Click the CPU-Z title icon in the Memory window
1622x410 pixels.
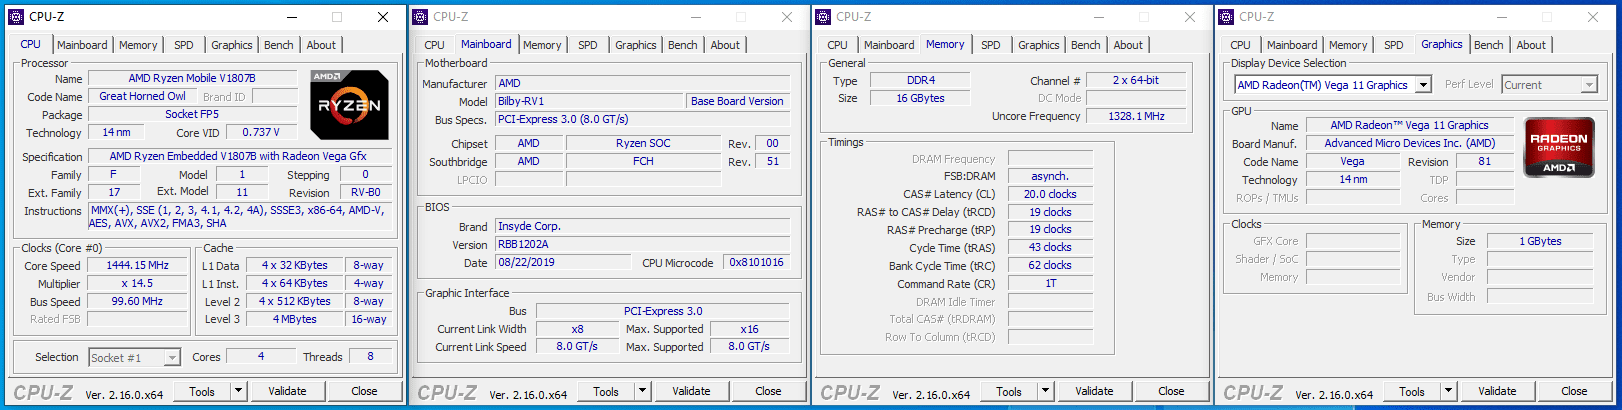824,17
